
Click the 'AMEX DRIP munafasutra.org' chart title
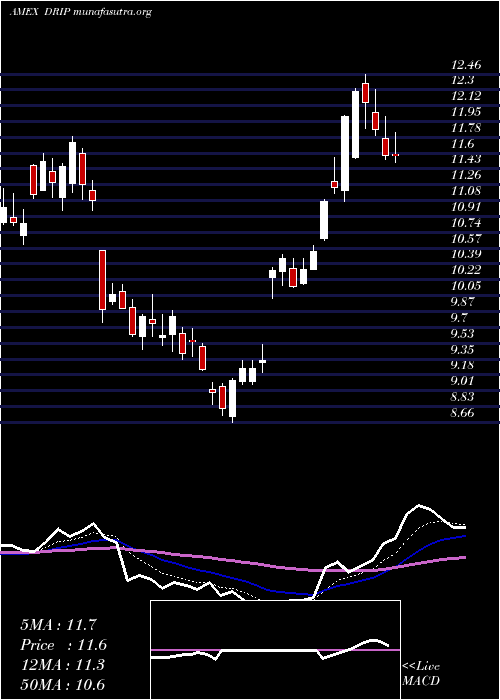click(x=80, y=12)
